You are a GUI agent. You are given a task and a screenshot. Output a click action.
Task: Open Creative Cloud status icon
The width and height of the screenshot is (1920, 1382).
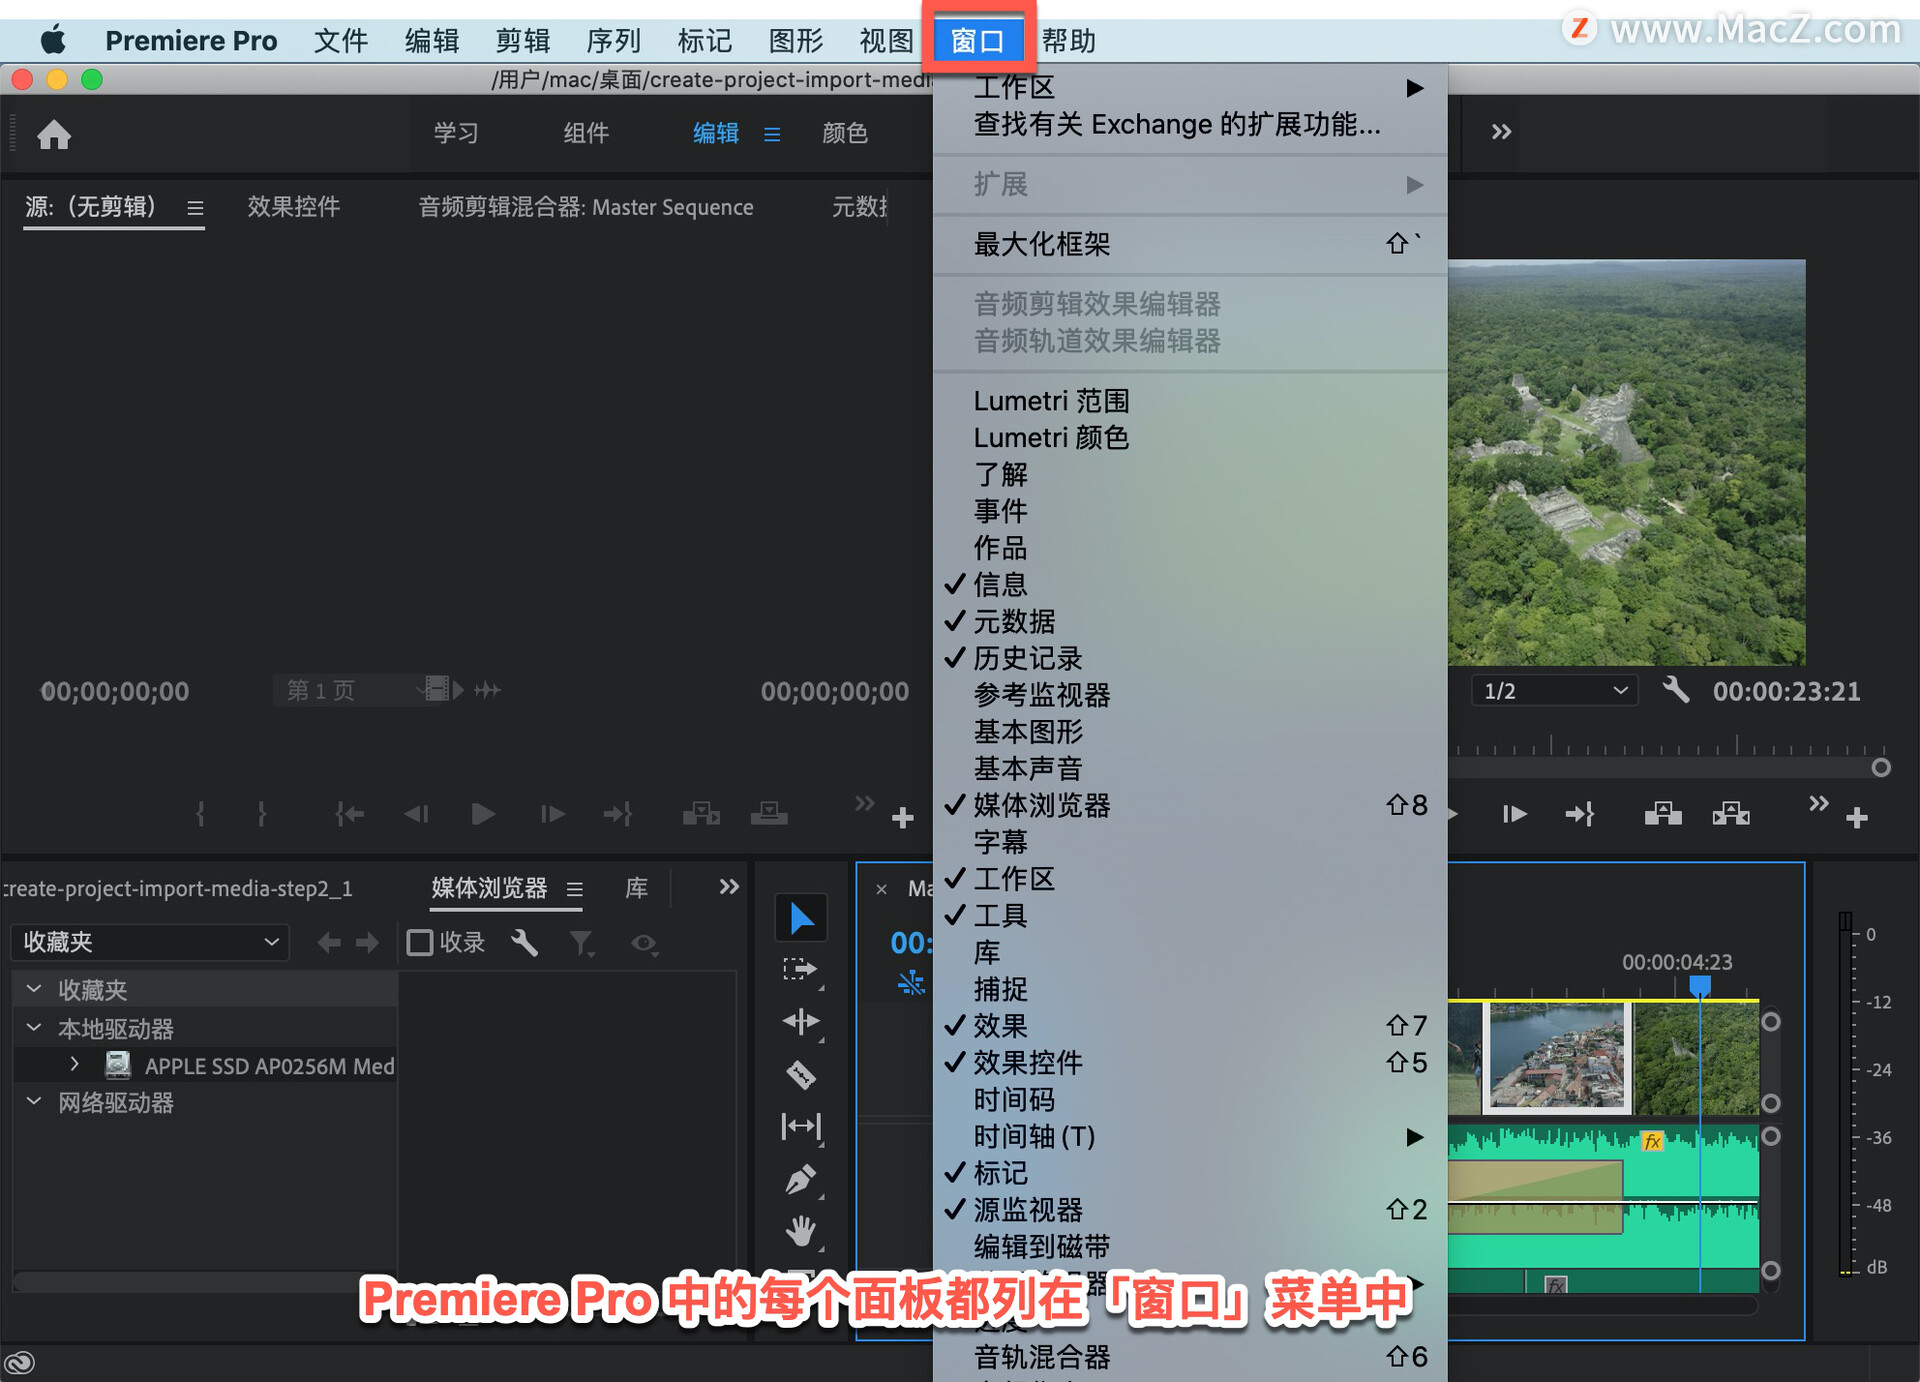click(20, 1362)
